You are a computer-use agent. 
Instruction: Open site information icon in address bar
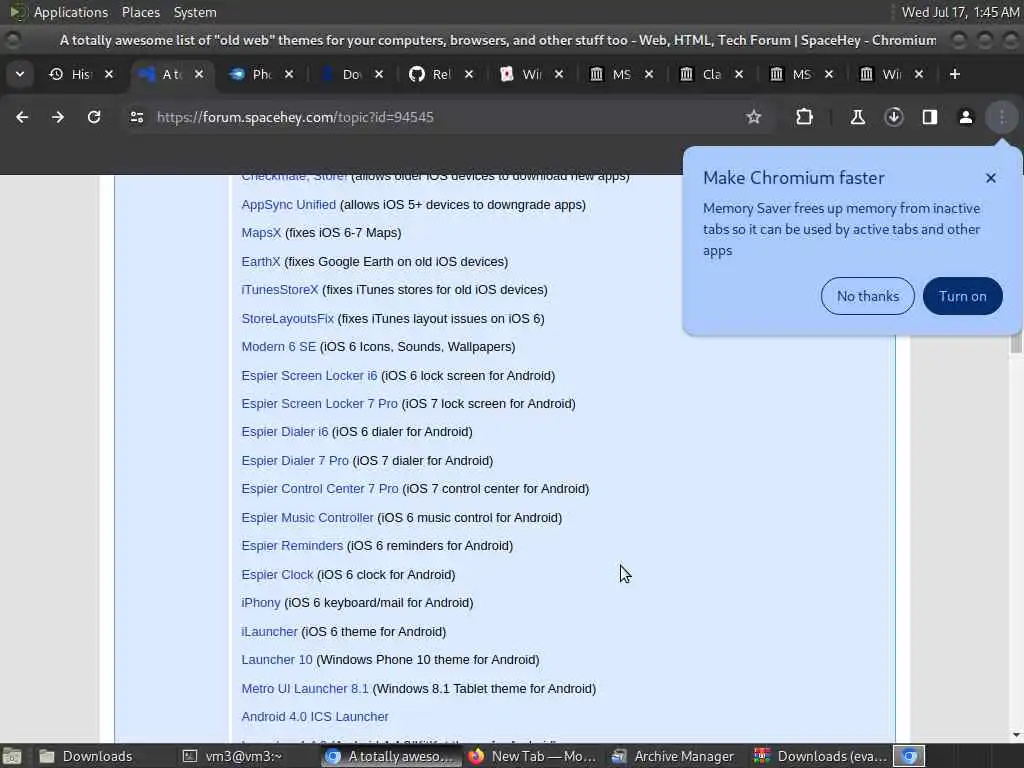pos(136,117)
